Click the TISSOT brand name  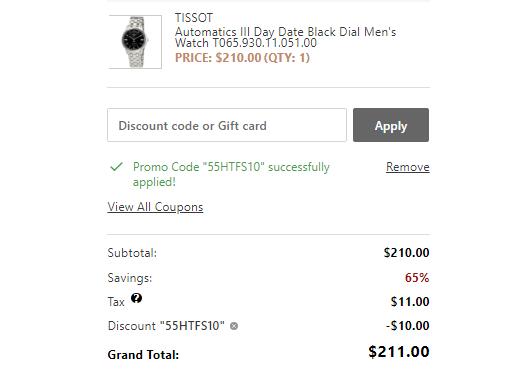(x=194, y=18)
